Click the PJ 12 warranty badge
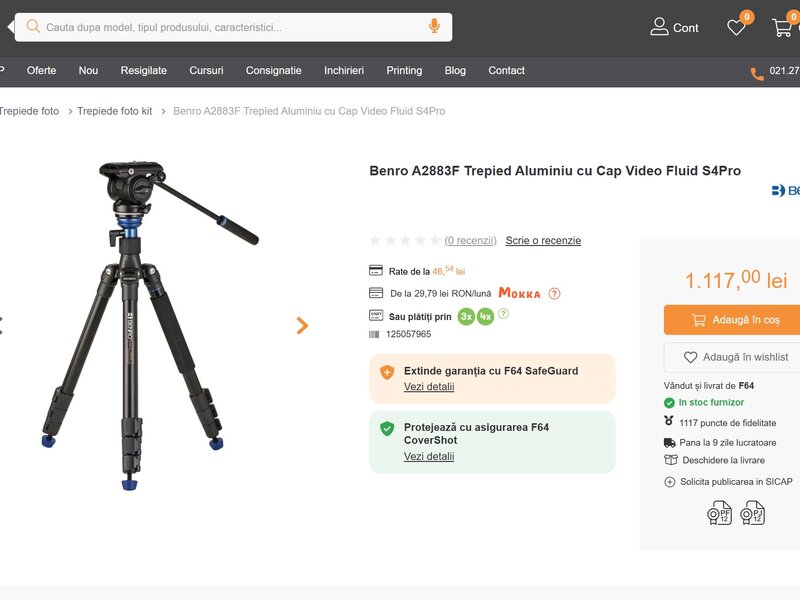The height and width of the screenshot is (600, 800). pos(753,513)
